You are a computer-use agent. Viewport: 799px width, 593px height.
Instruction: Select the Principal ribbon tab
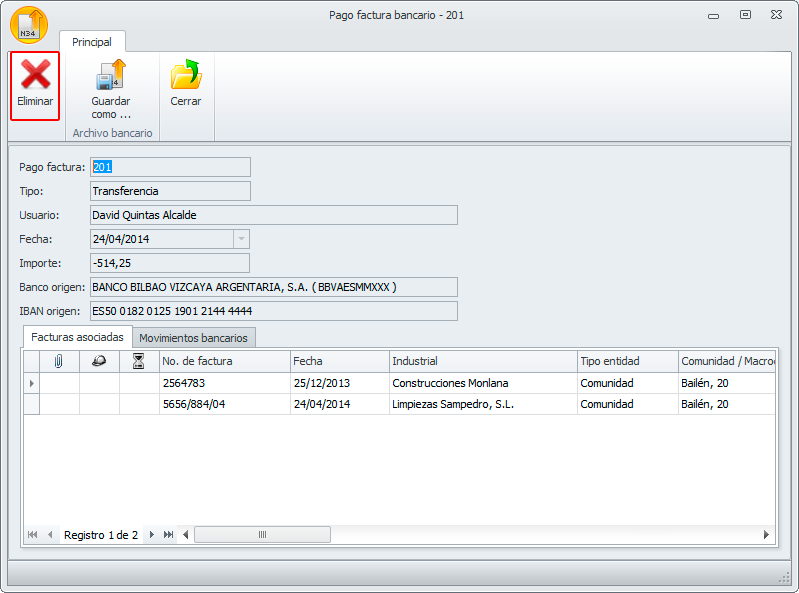[92, 42]
